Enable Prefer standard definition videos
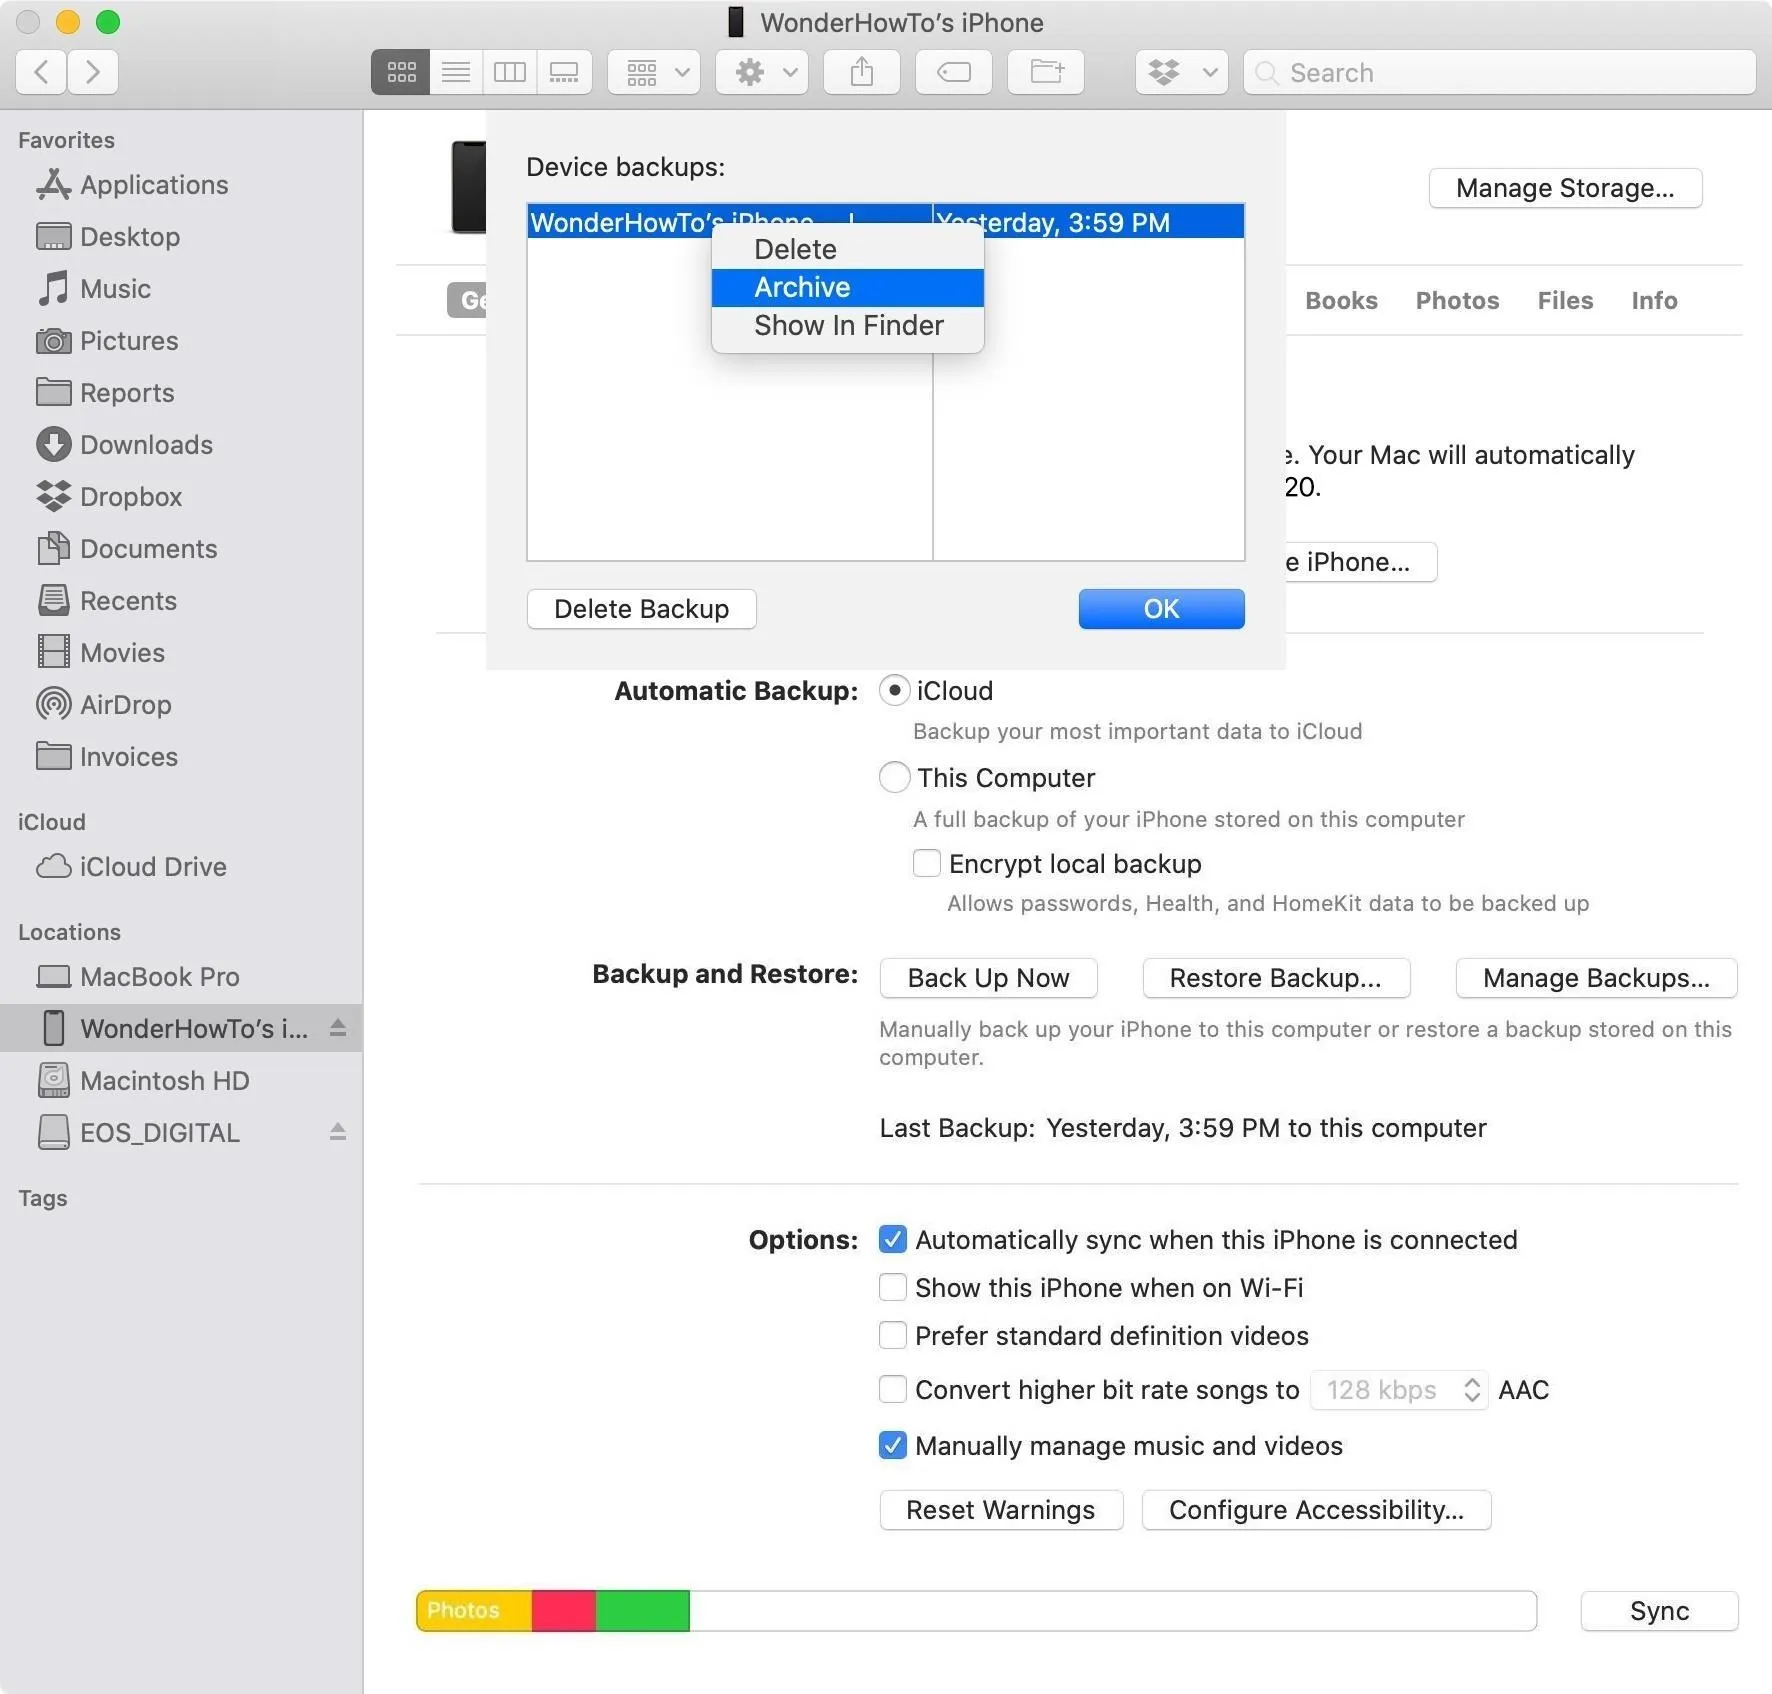The height and width of the screenshot is (1694, 1772). [893, 1336]
